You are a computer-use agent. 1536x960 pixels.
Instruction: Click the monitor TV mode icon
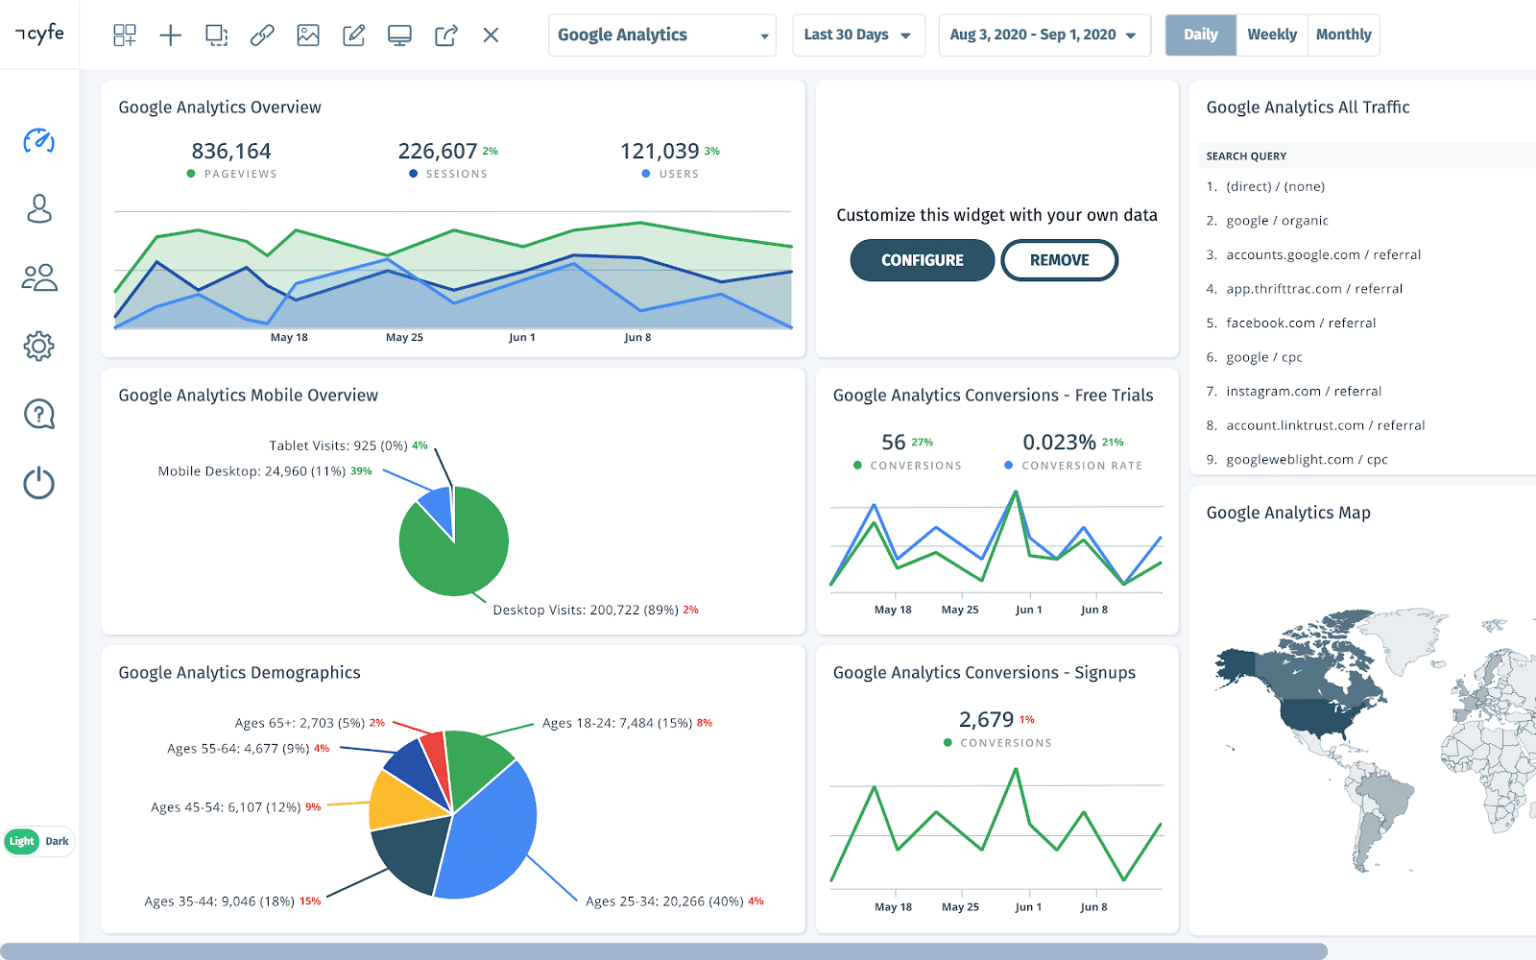coord(400,35)
